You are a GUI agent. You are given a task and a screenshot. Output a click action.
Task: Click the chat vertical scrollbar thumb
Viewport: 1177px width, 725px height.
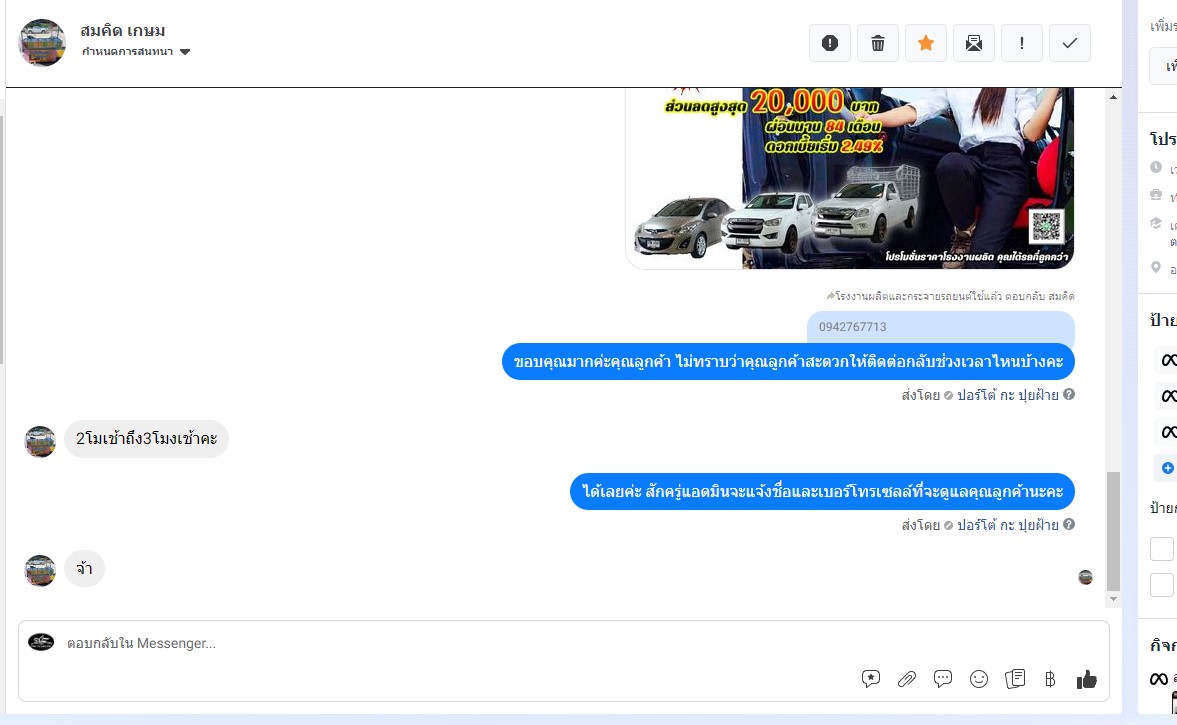coord(1113,531)
